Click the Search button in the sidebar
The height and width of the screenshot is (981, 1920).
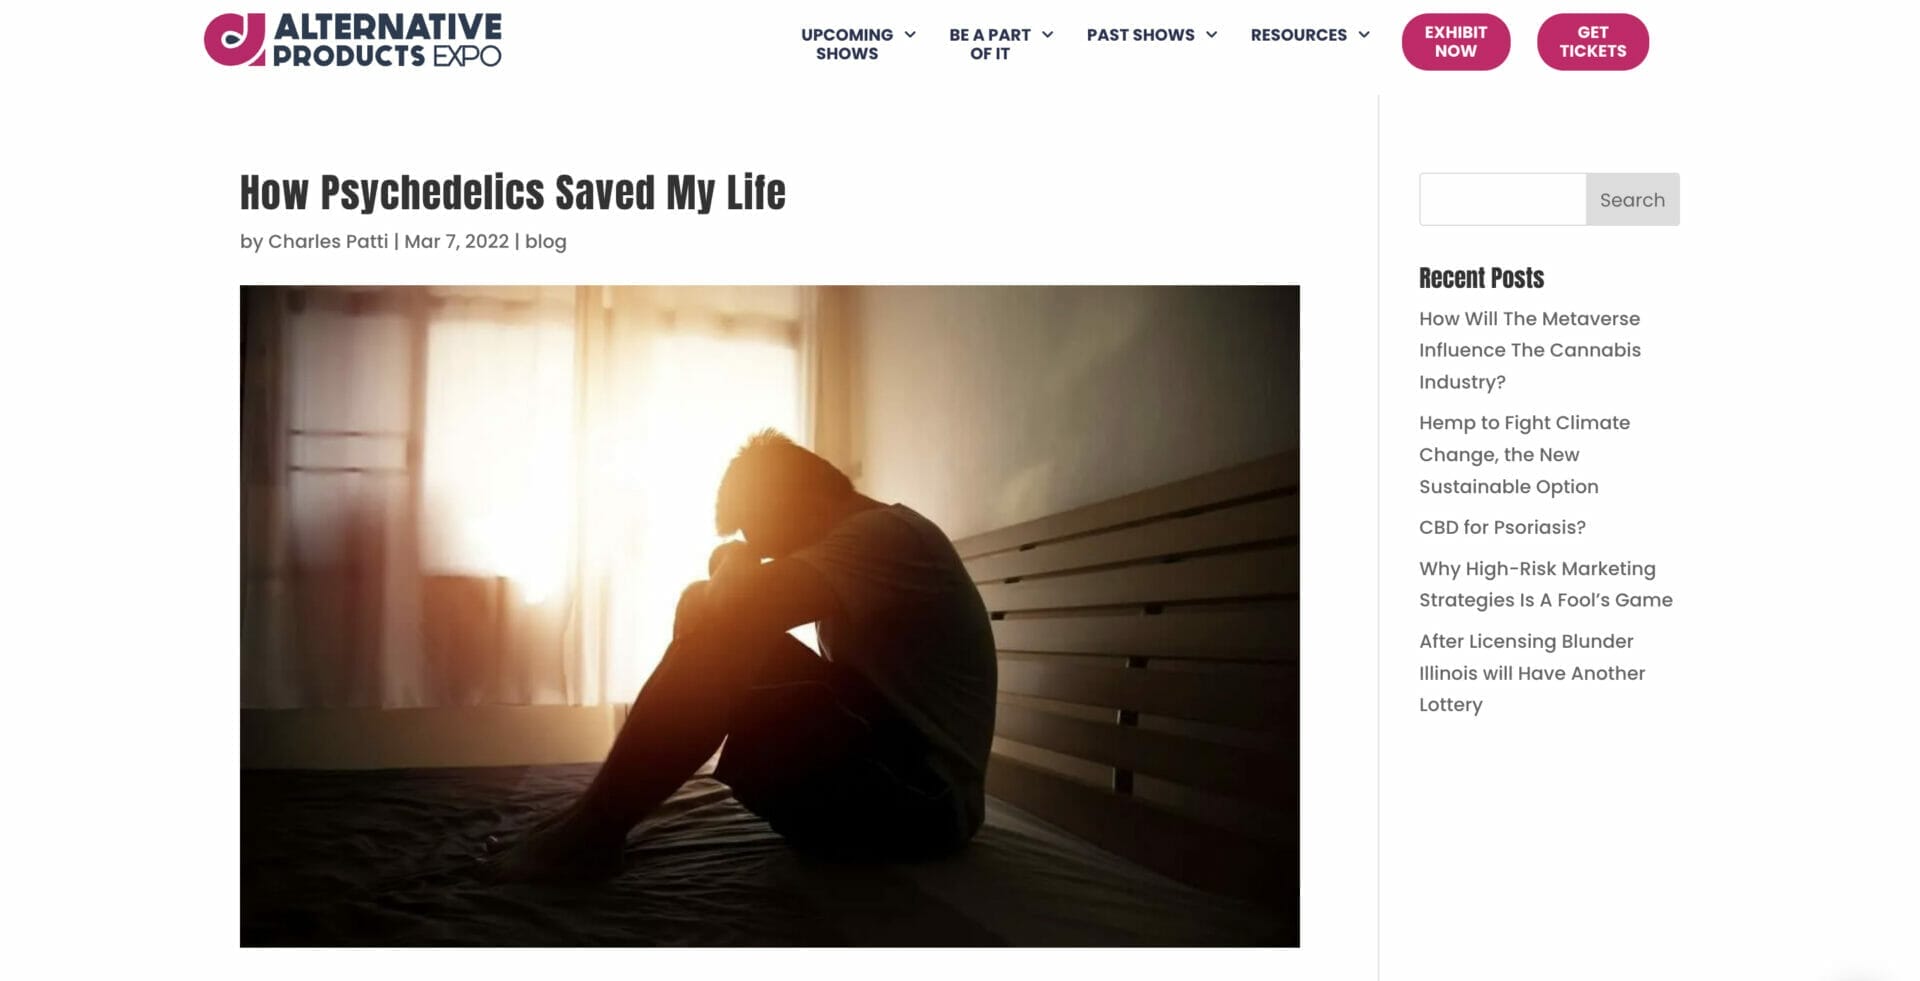(x=1632, y=199)
